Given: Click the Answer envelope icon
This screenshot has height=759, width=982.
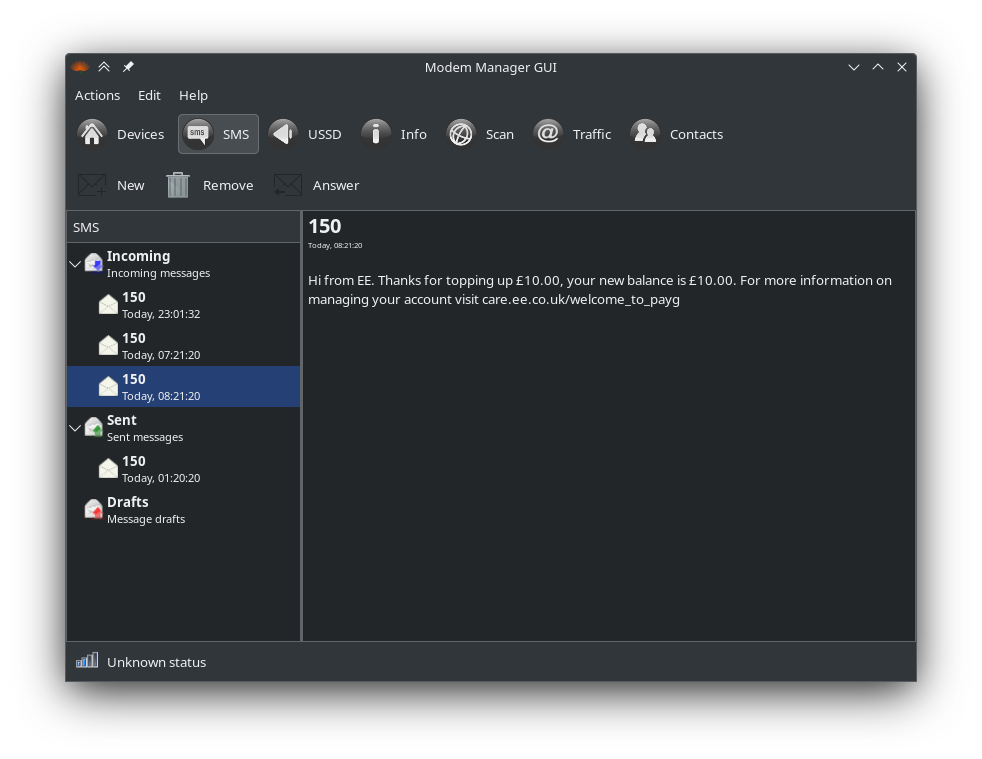Looking at the screenshot, I should click(x=287, y=185).
